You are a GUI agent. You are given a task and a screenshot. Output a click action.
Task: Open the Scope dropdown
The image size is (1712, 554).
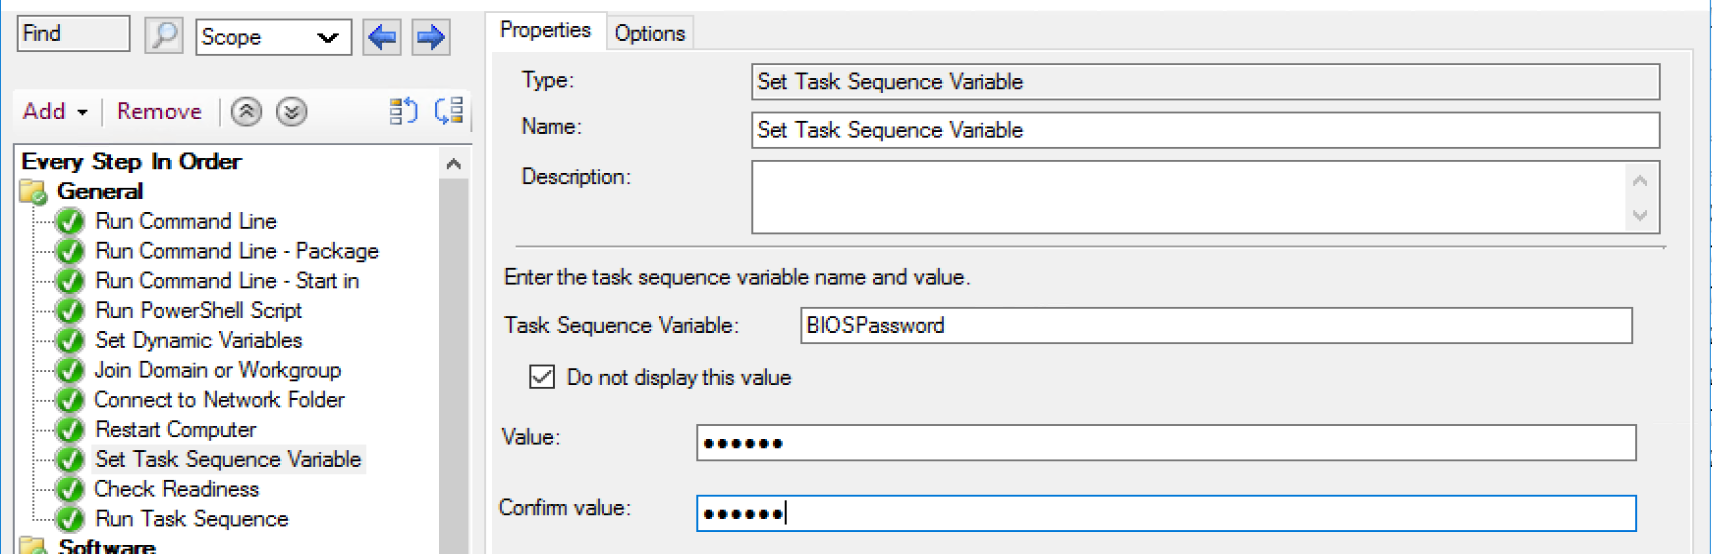273,38
